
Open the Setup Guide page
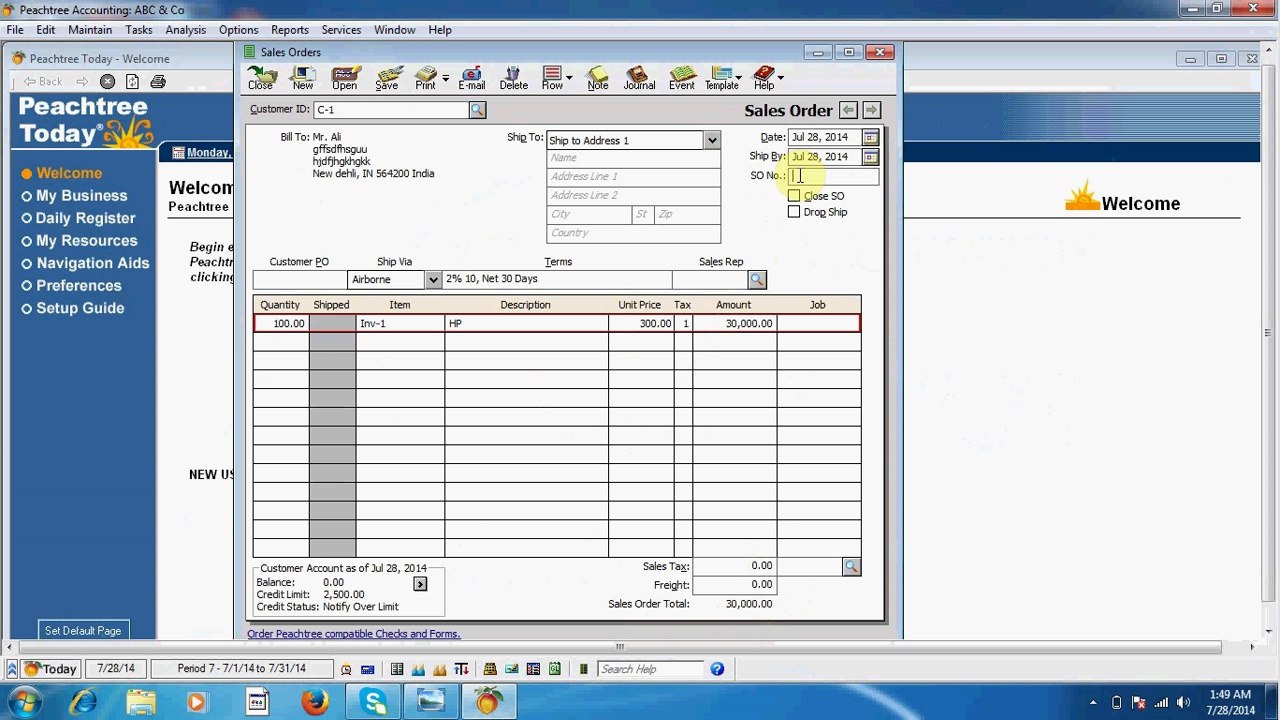[80, 308]
